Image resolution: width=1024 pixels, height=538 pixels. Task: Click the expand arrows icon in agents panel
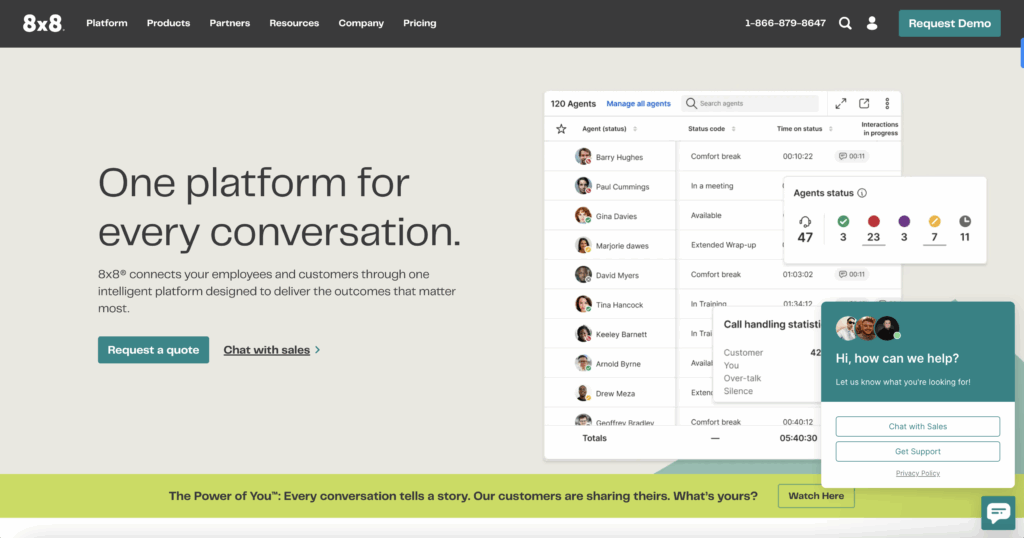[841, 103]
